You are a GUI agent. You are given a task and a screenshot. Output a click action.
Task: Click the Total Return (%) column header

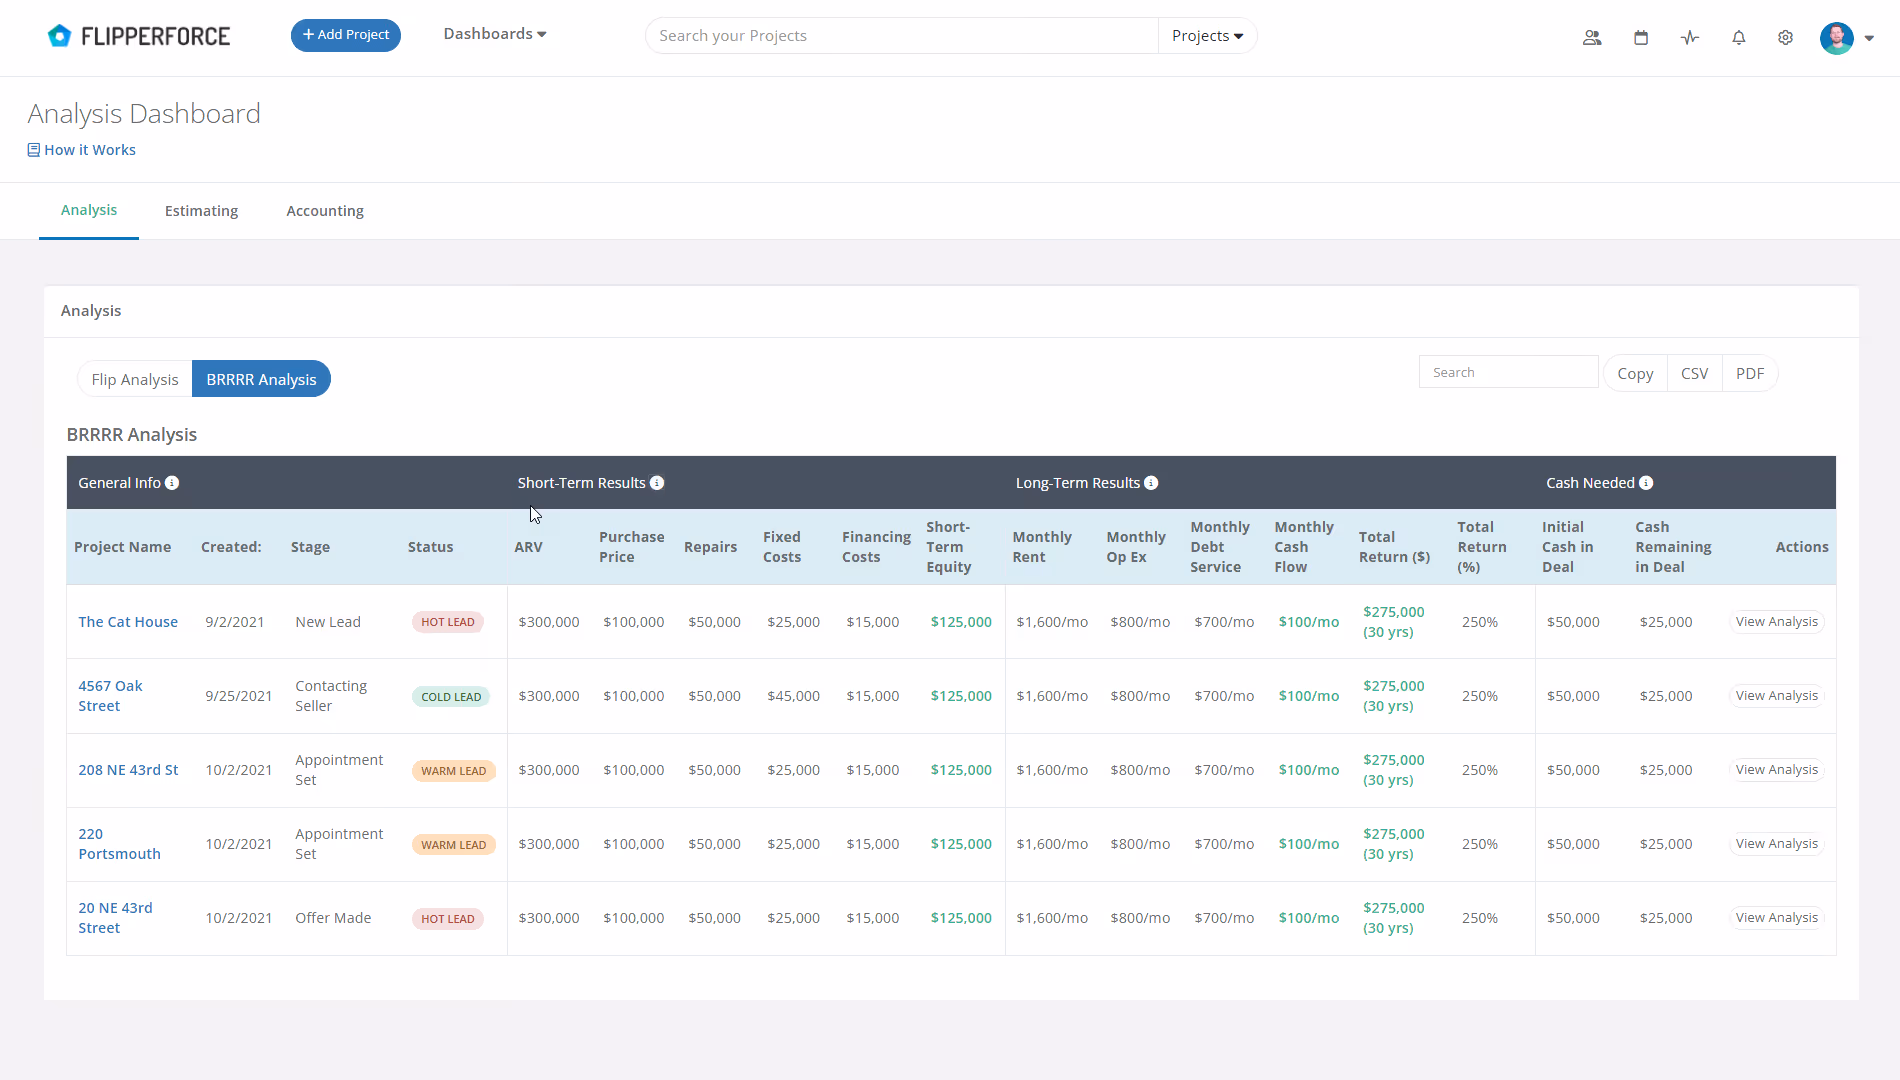[1481, 547]
